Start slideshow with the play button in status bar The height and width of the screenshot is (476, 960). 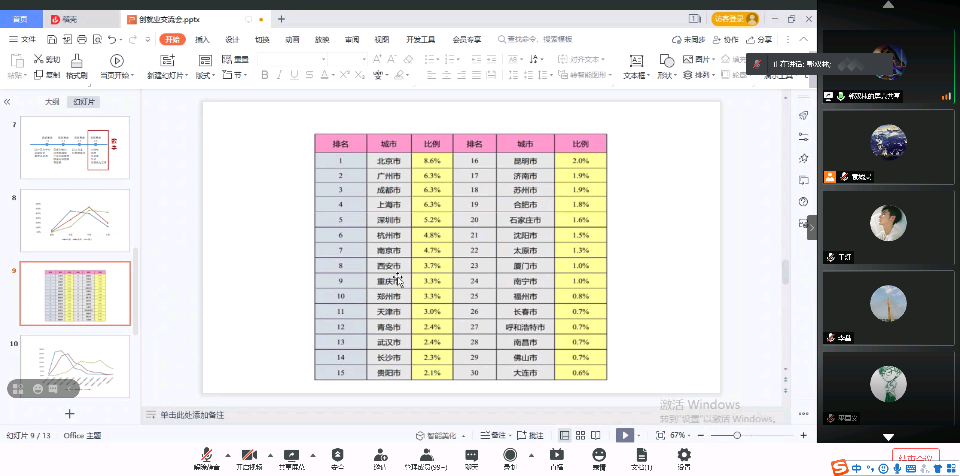coord(624,435)
